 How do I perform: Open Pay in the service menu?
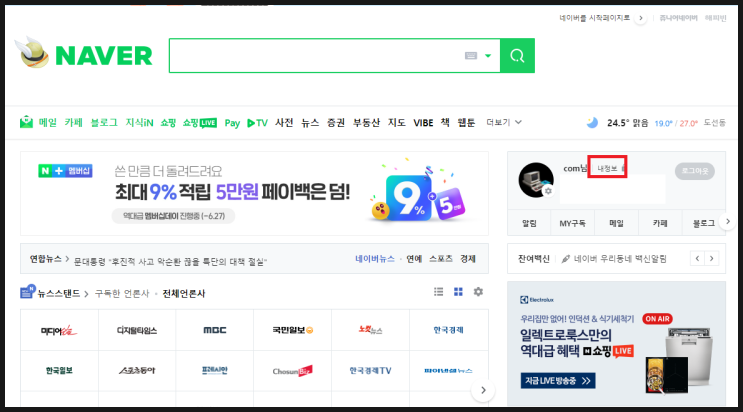(x=232, y=123)
